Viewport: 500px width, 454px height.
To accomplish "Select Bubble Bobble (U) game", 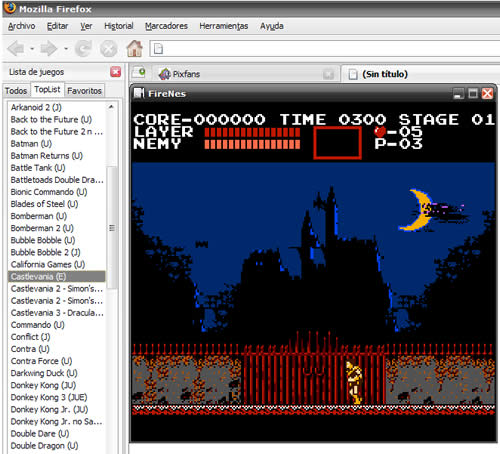I will 57,240.
